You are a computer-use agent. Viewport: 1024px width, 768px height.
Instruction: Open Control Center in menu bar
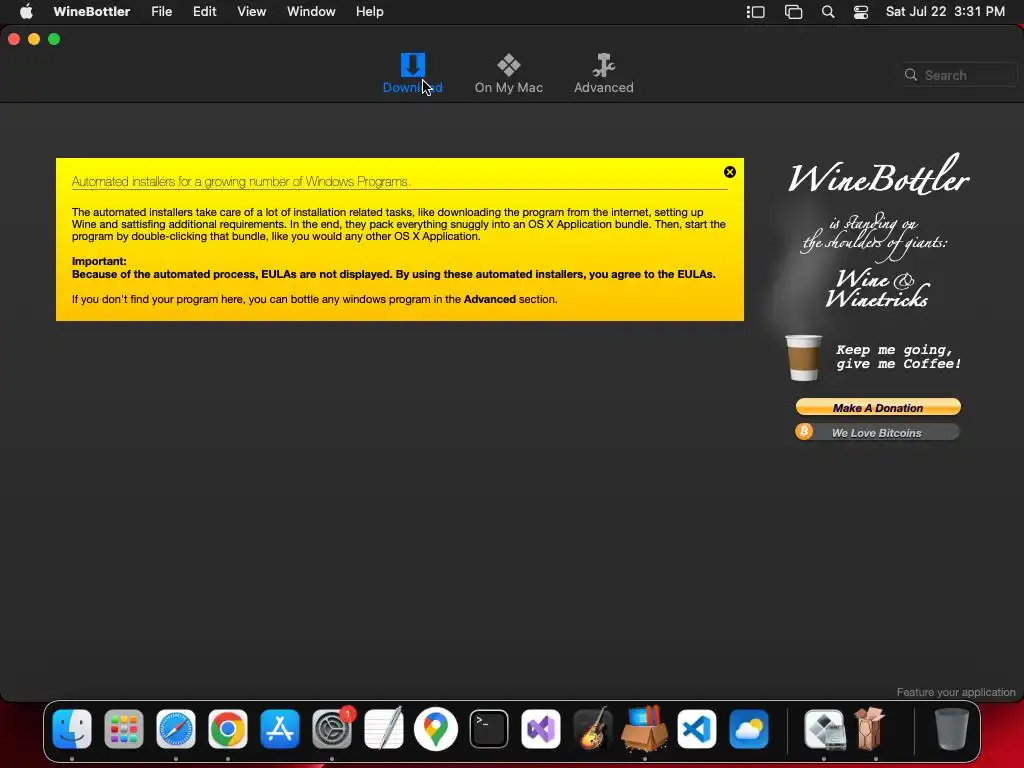[861, 12]
